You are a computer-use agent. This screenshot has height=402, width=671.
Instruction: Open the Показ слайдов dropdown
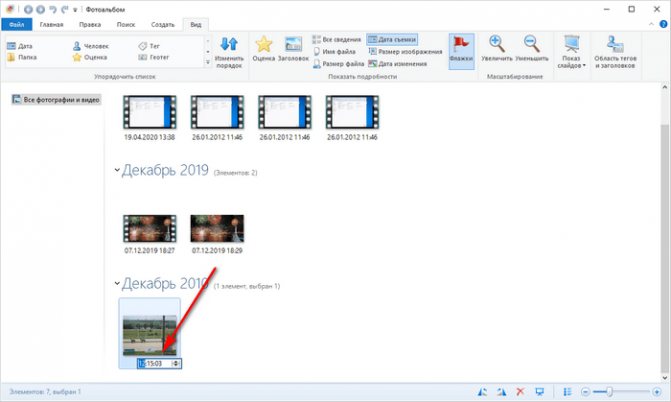(571, 52)
